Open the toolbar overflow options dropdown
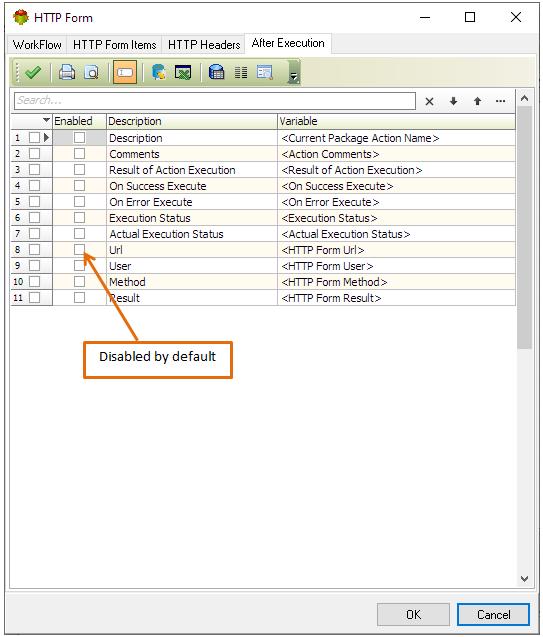This screenshot has width=543, height=637. point(294,76)
